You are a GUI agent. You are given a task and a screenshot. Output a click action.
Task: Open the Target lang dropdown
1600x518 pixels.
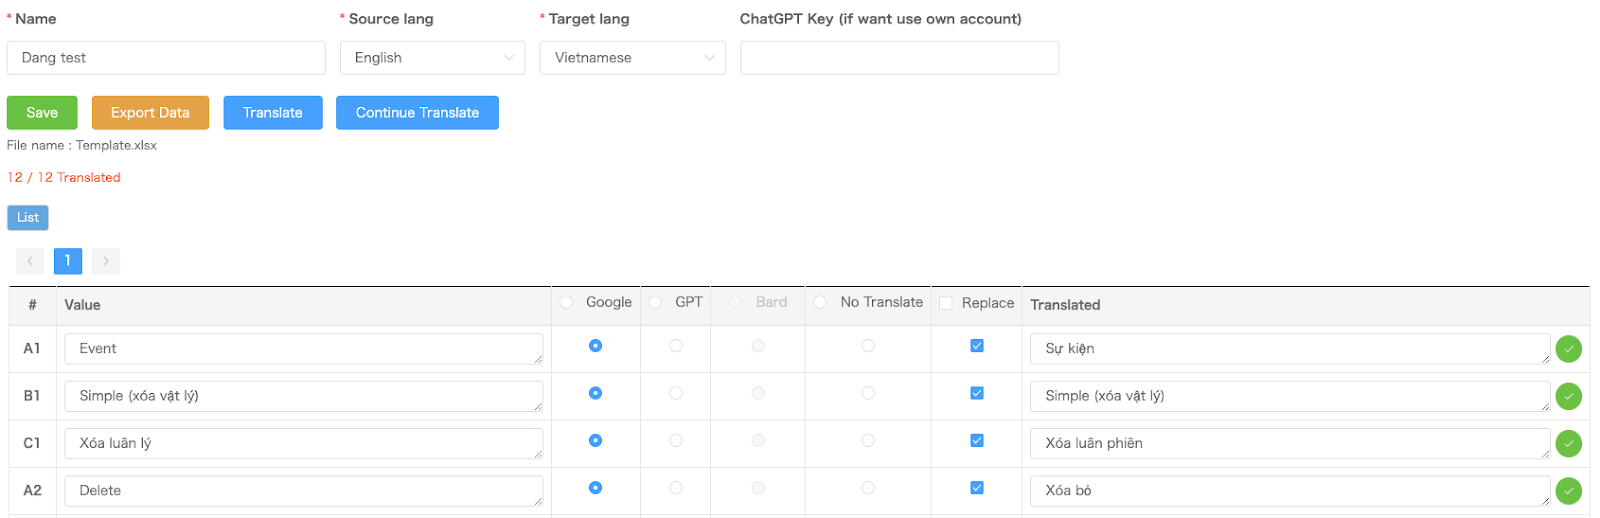coord(633,58)
